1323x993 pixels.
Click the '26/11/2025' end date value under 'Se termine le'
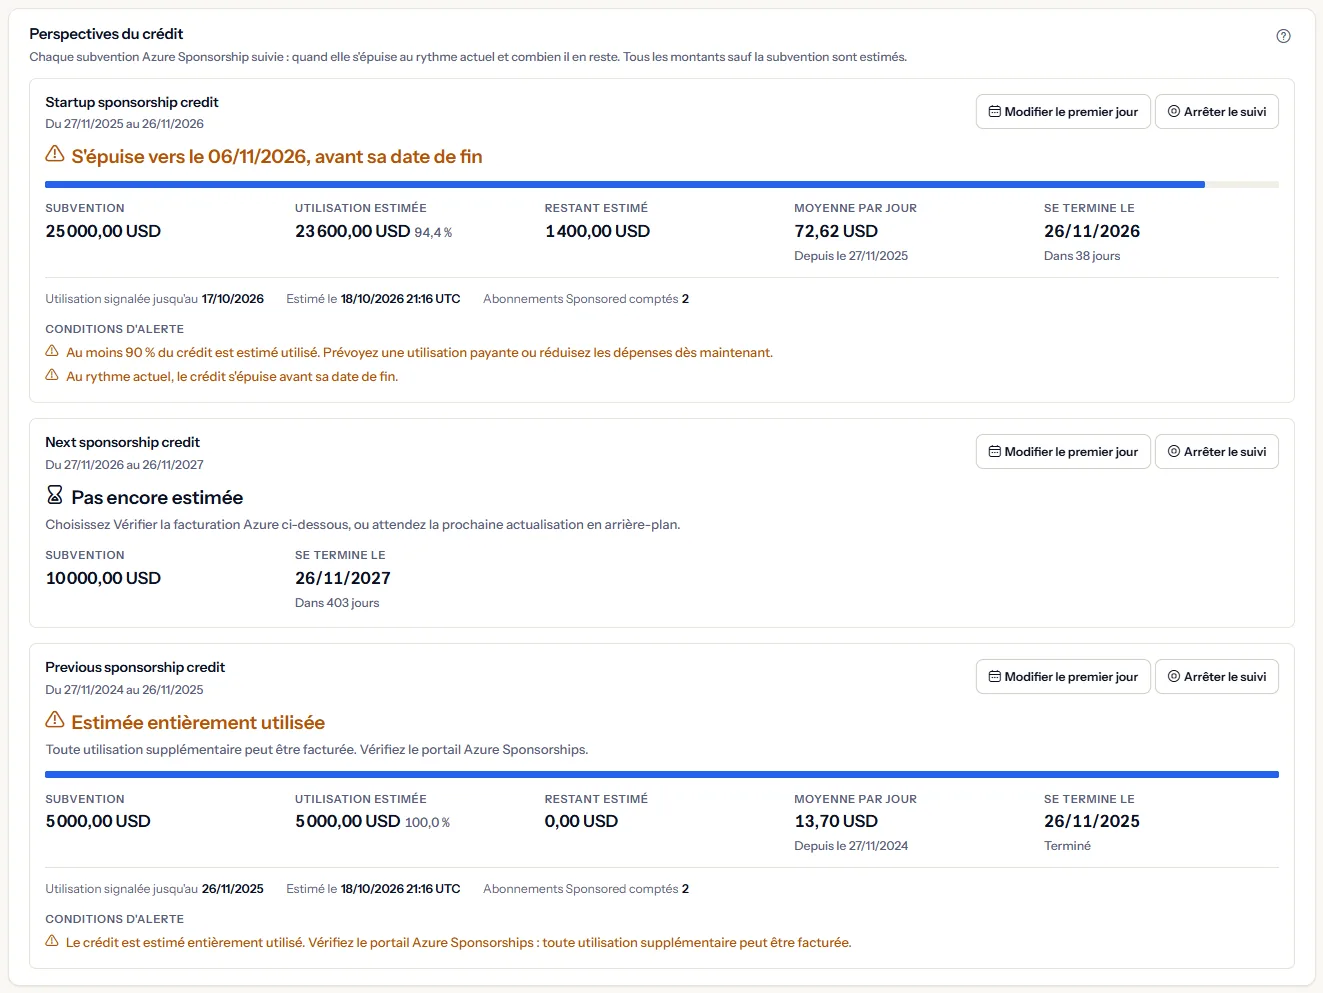pos(1092,821)
